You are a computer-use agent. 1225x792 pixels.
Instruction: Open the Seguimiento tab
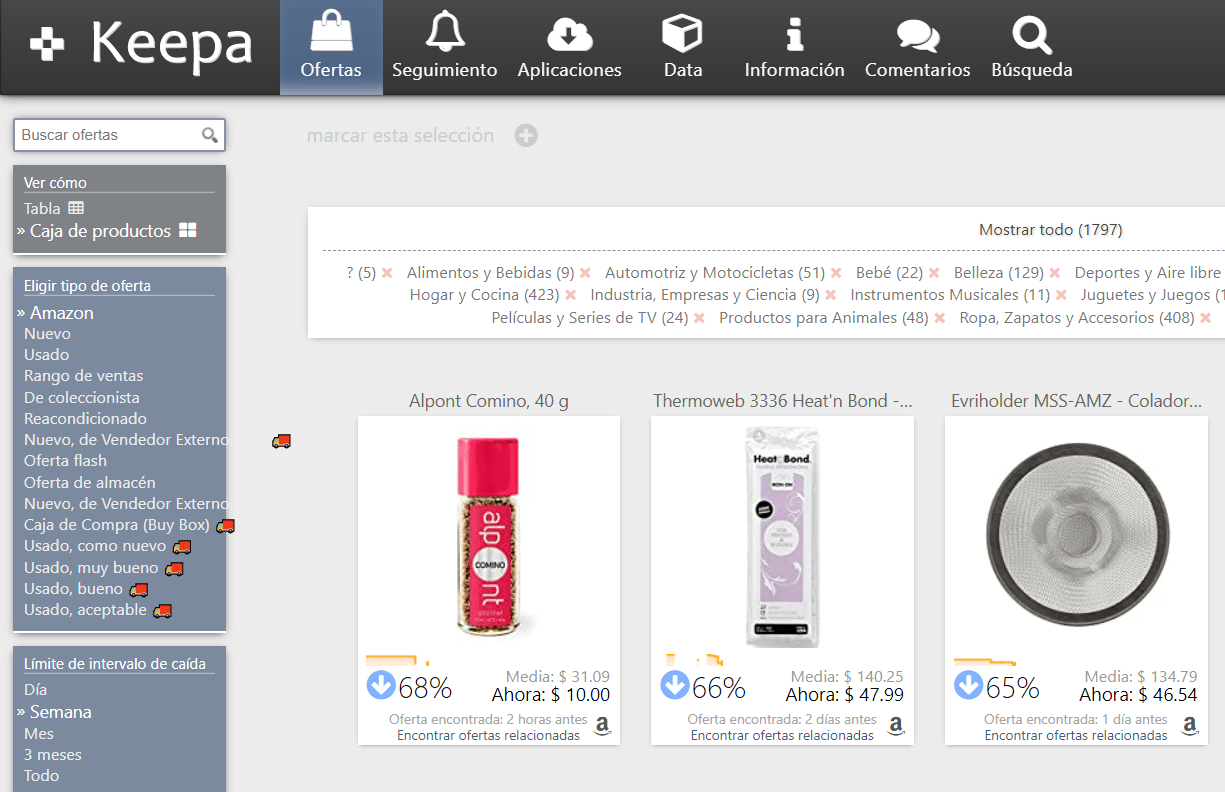(444, 47)
